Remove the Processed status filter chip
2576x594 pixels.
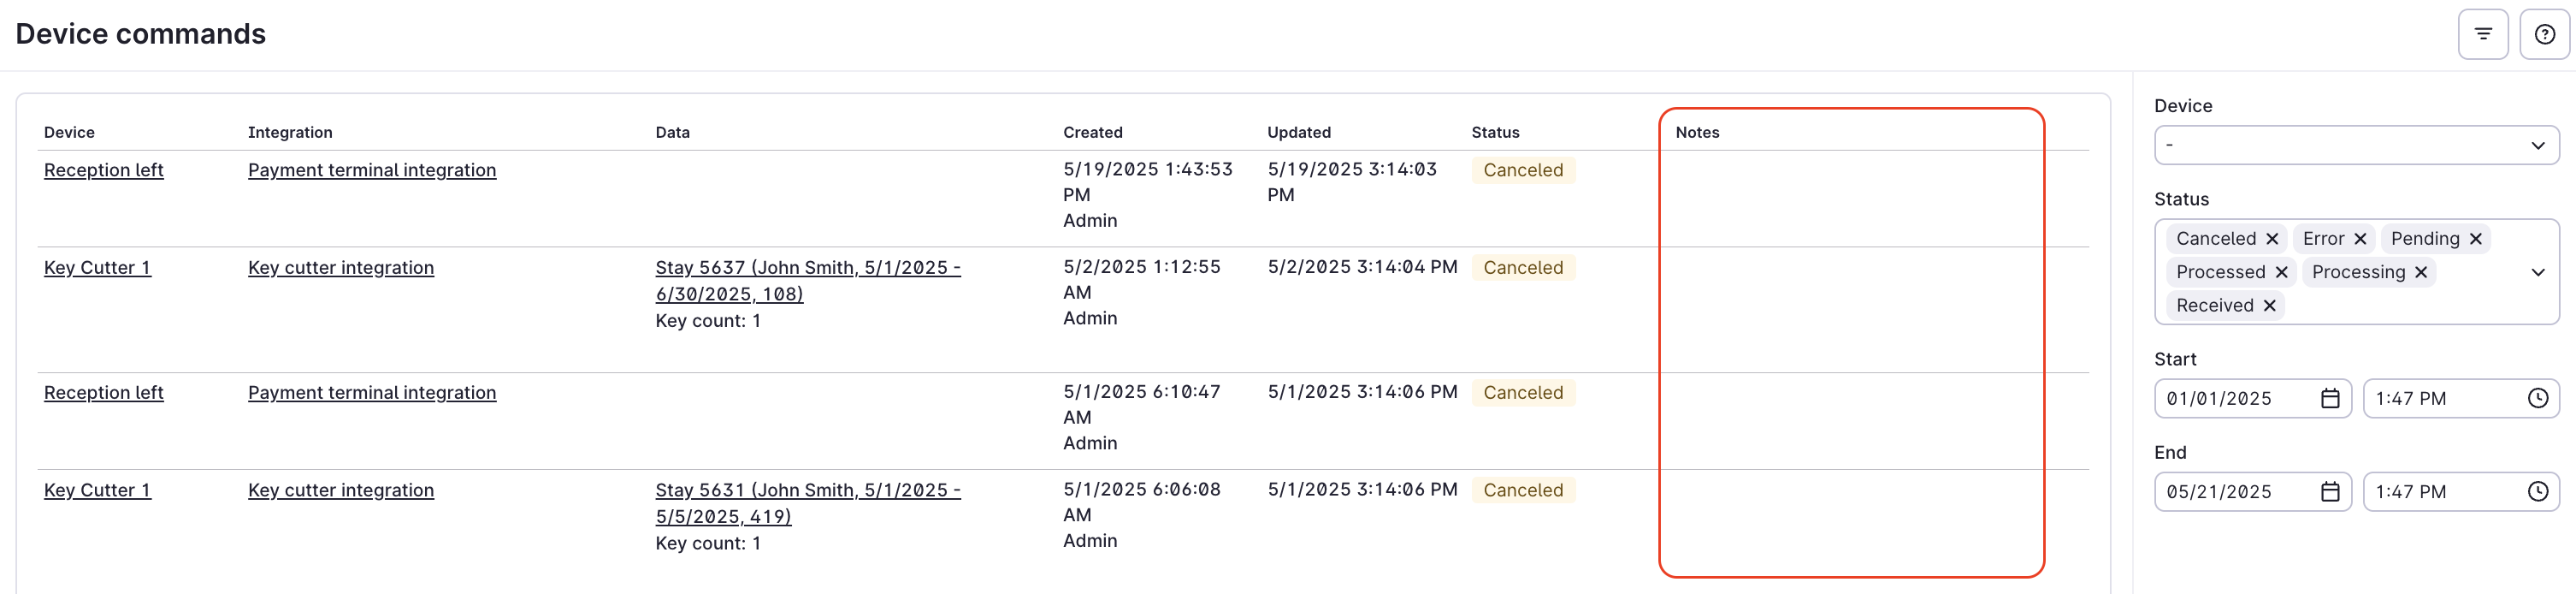[x=2283, y=271]
